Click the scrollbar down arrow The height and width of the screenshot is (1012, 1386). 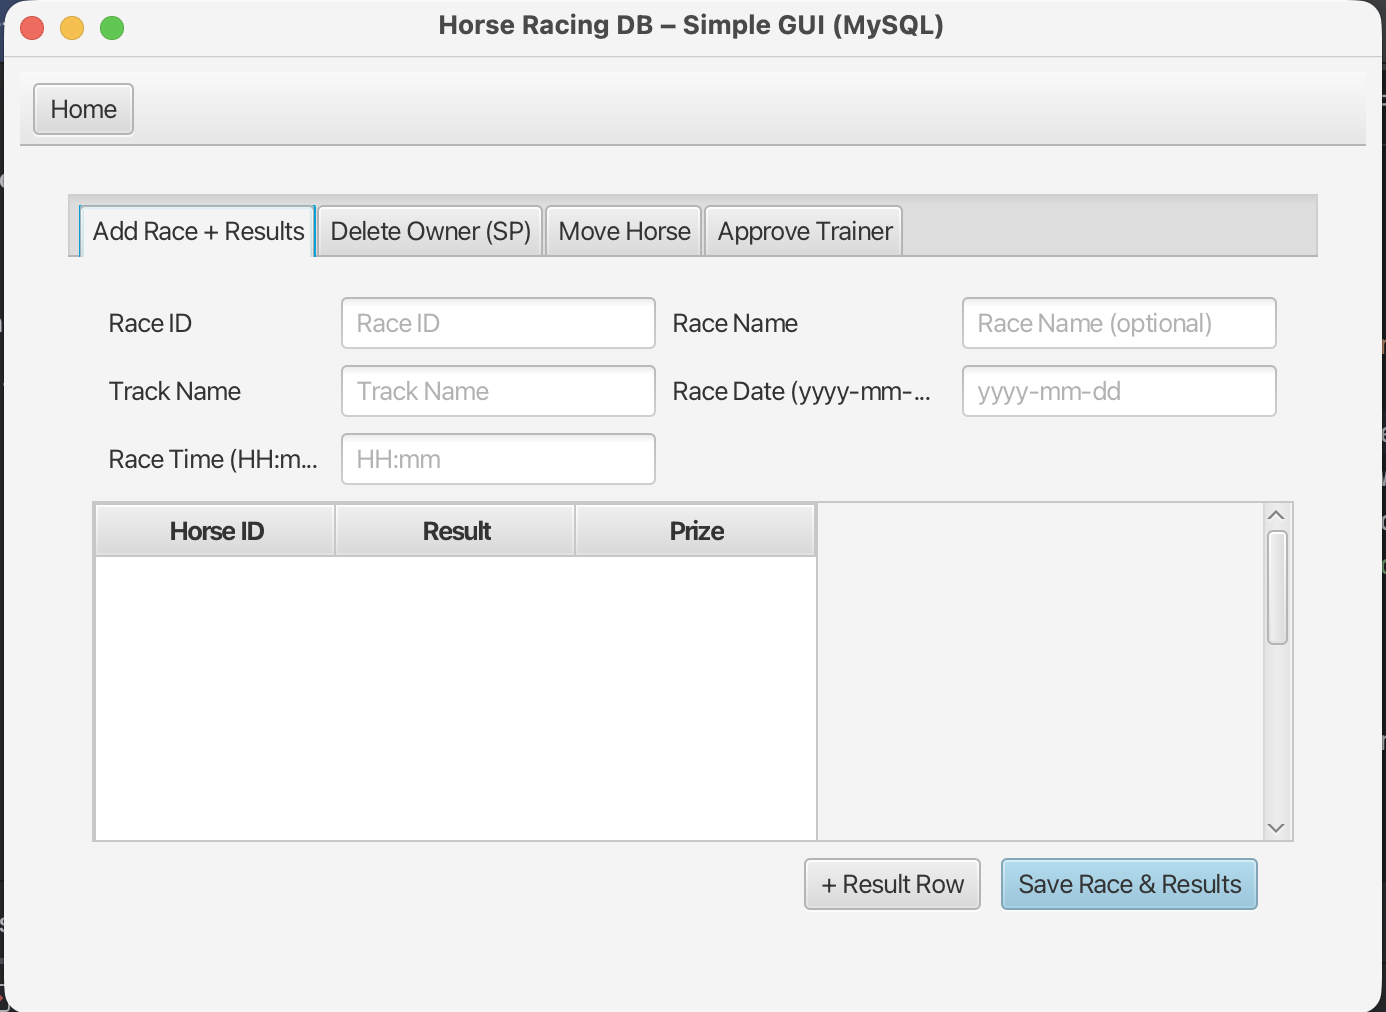pyautogui.click(x=1276, y=827)
